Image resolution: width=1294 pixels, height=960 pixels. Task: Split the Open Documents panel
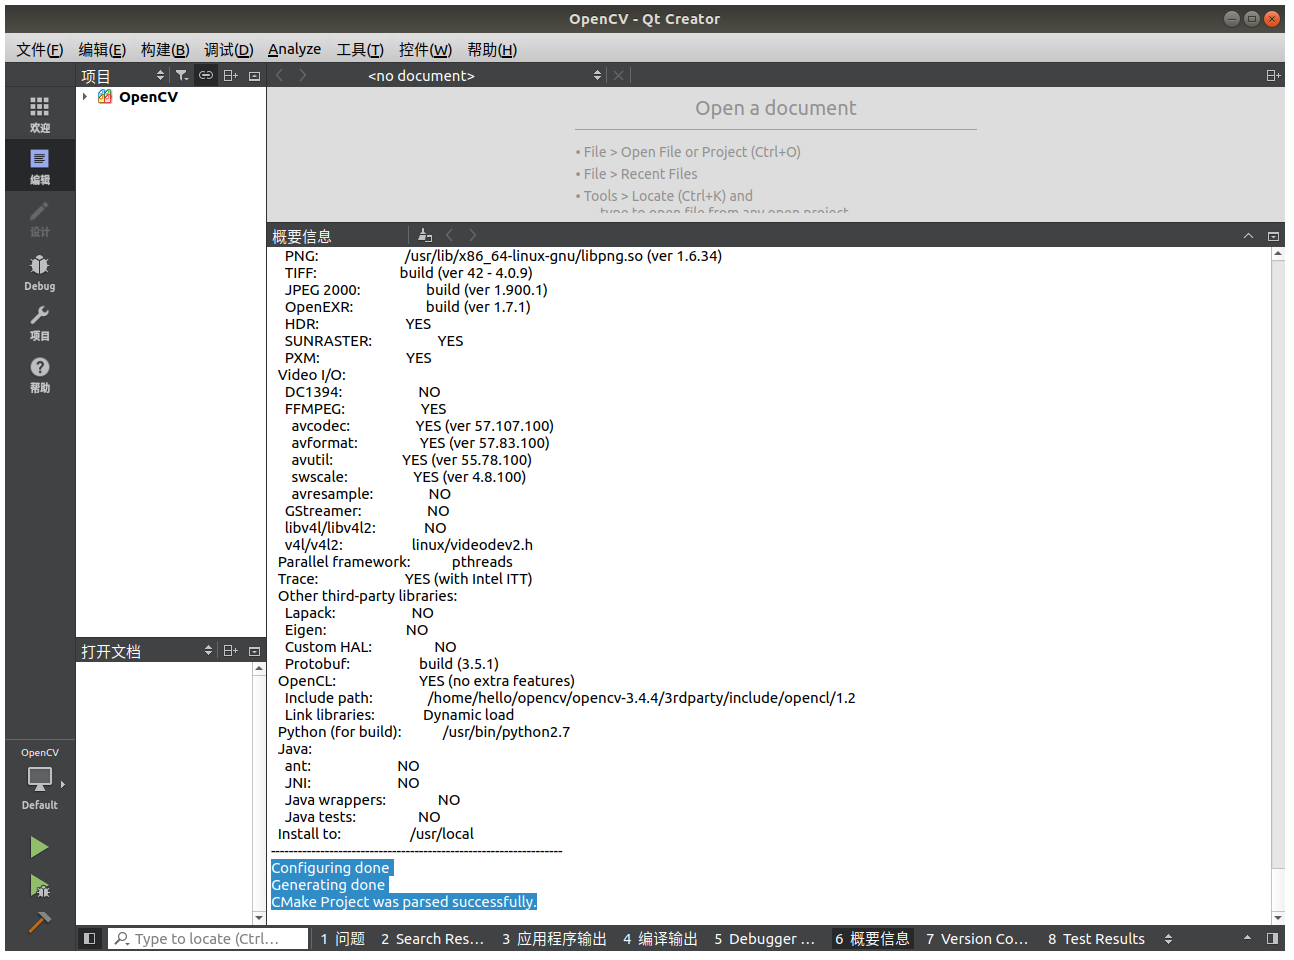[231, 650]
